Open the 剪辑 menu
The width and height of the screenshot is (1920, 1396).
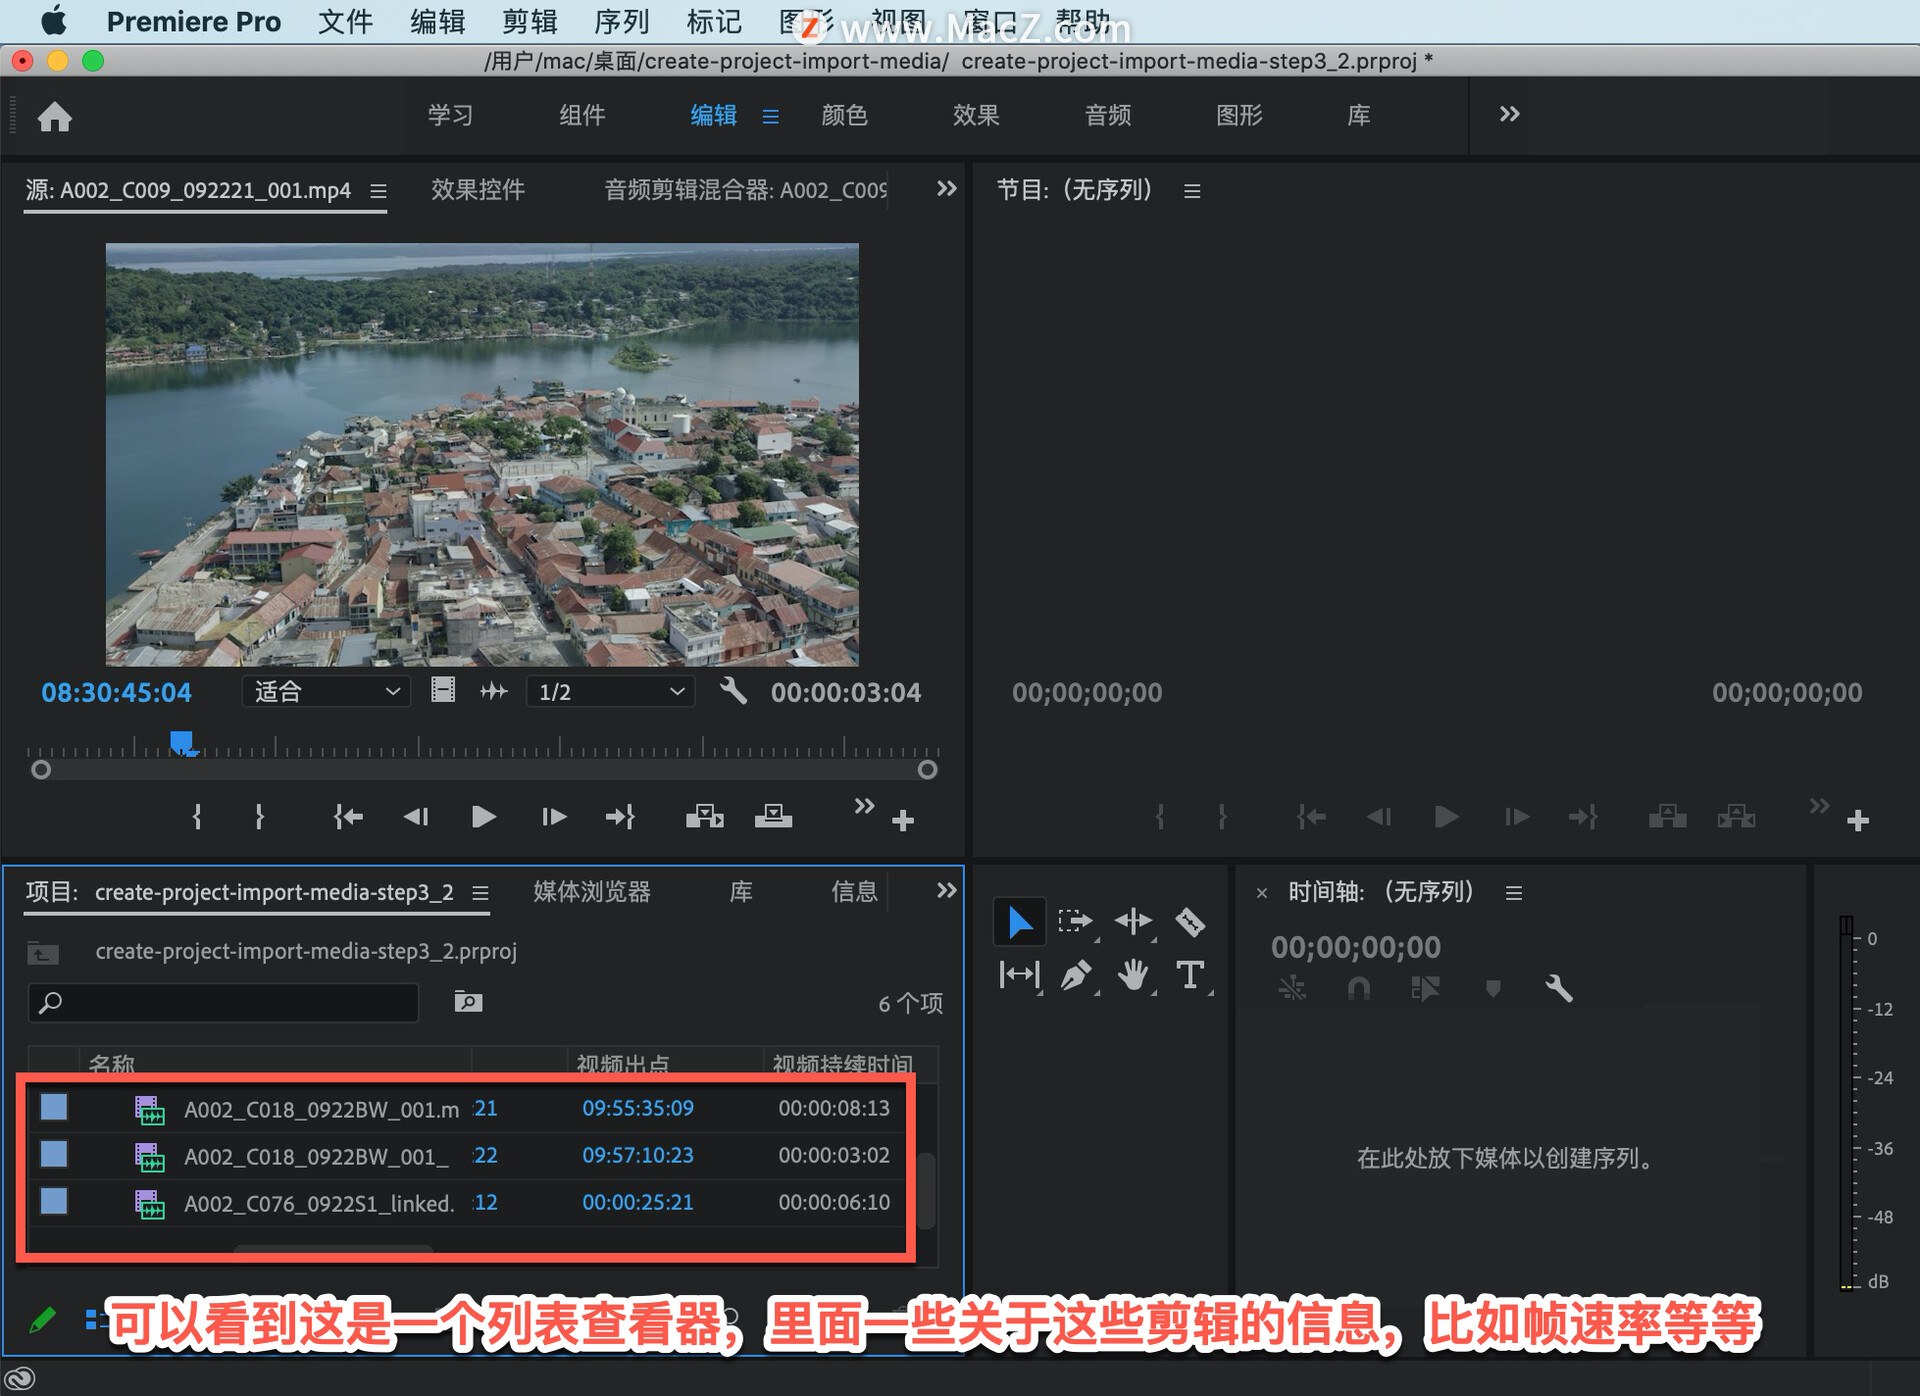click(529, 21)
